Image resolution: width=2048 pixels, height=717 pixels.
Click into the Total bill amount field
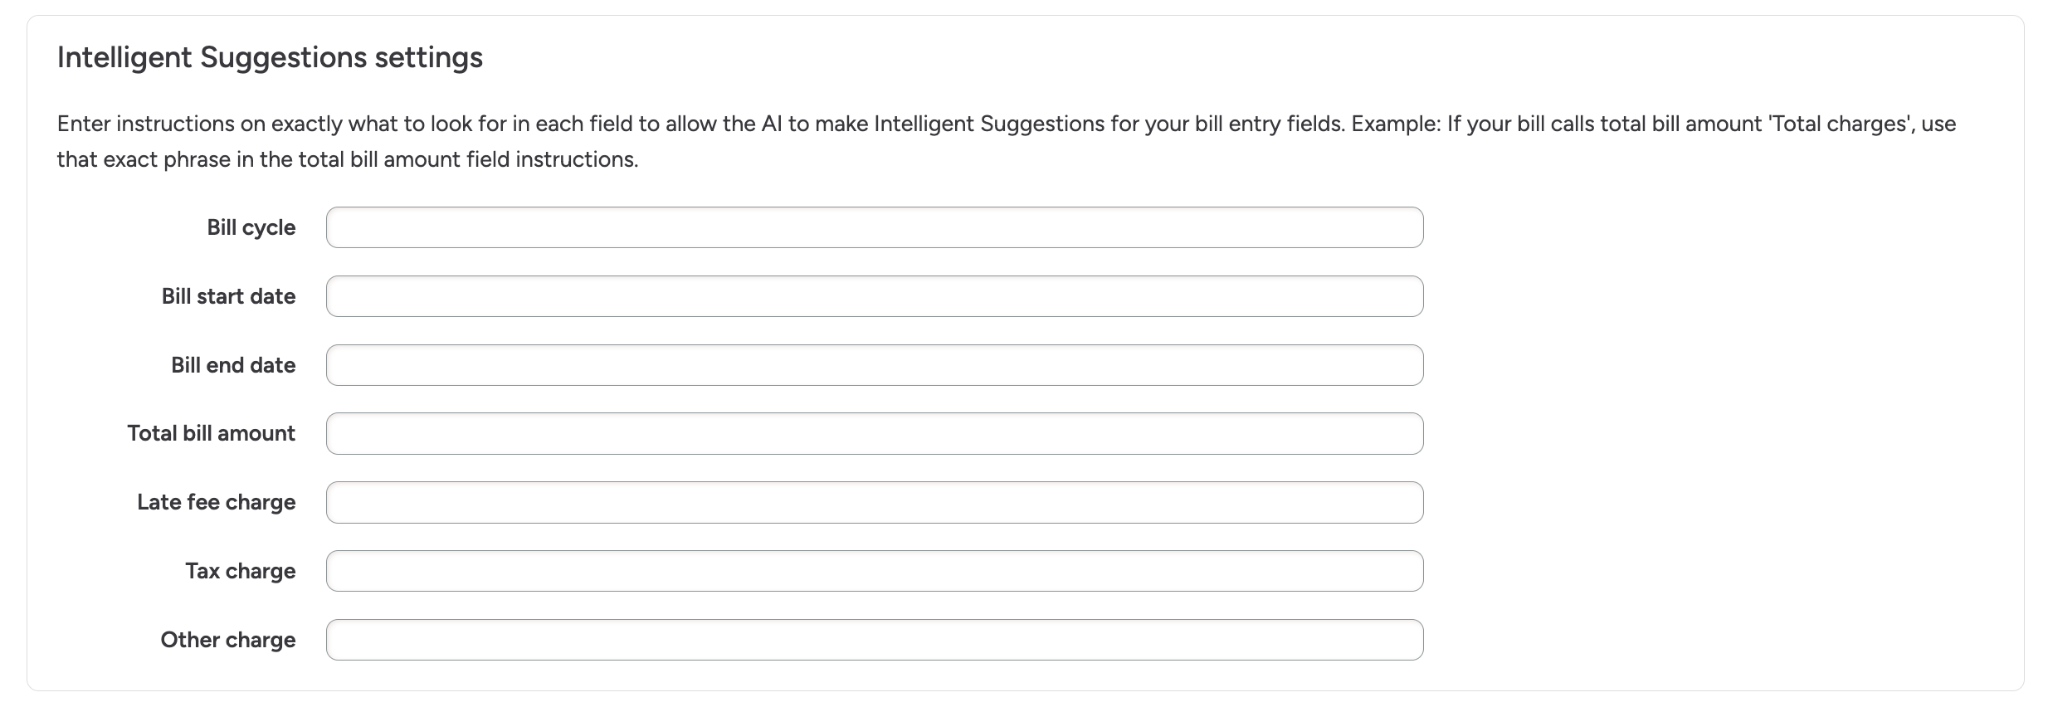pyautogui.click(x=874, y=434)
